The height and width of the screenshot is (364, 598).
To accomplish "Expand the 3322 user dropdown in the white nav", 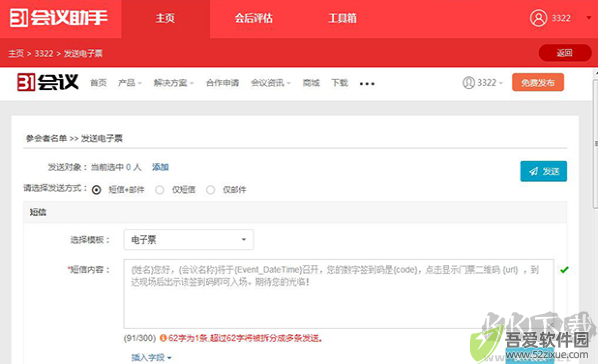I will point(482,82).
